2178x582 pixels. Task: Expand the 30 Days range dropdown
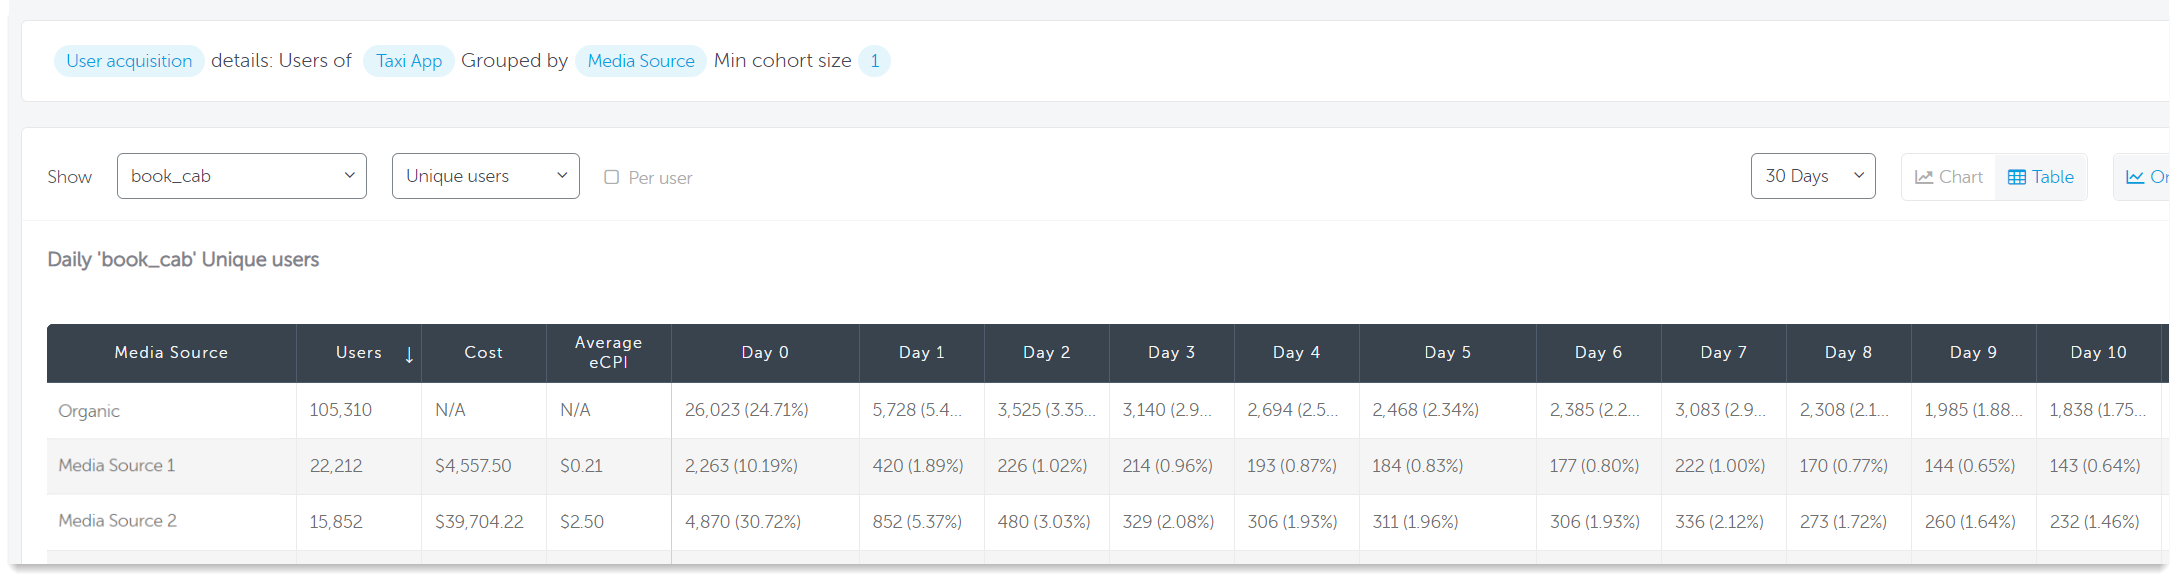(x=1812, y=176)
